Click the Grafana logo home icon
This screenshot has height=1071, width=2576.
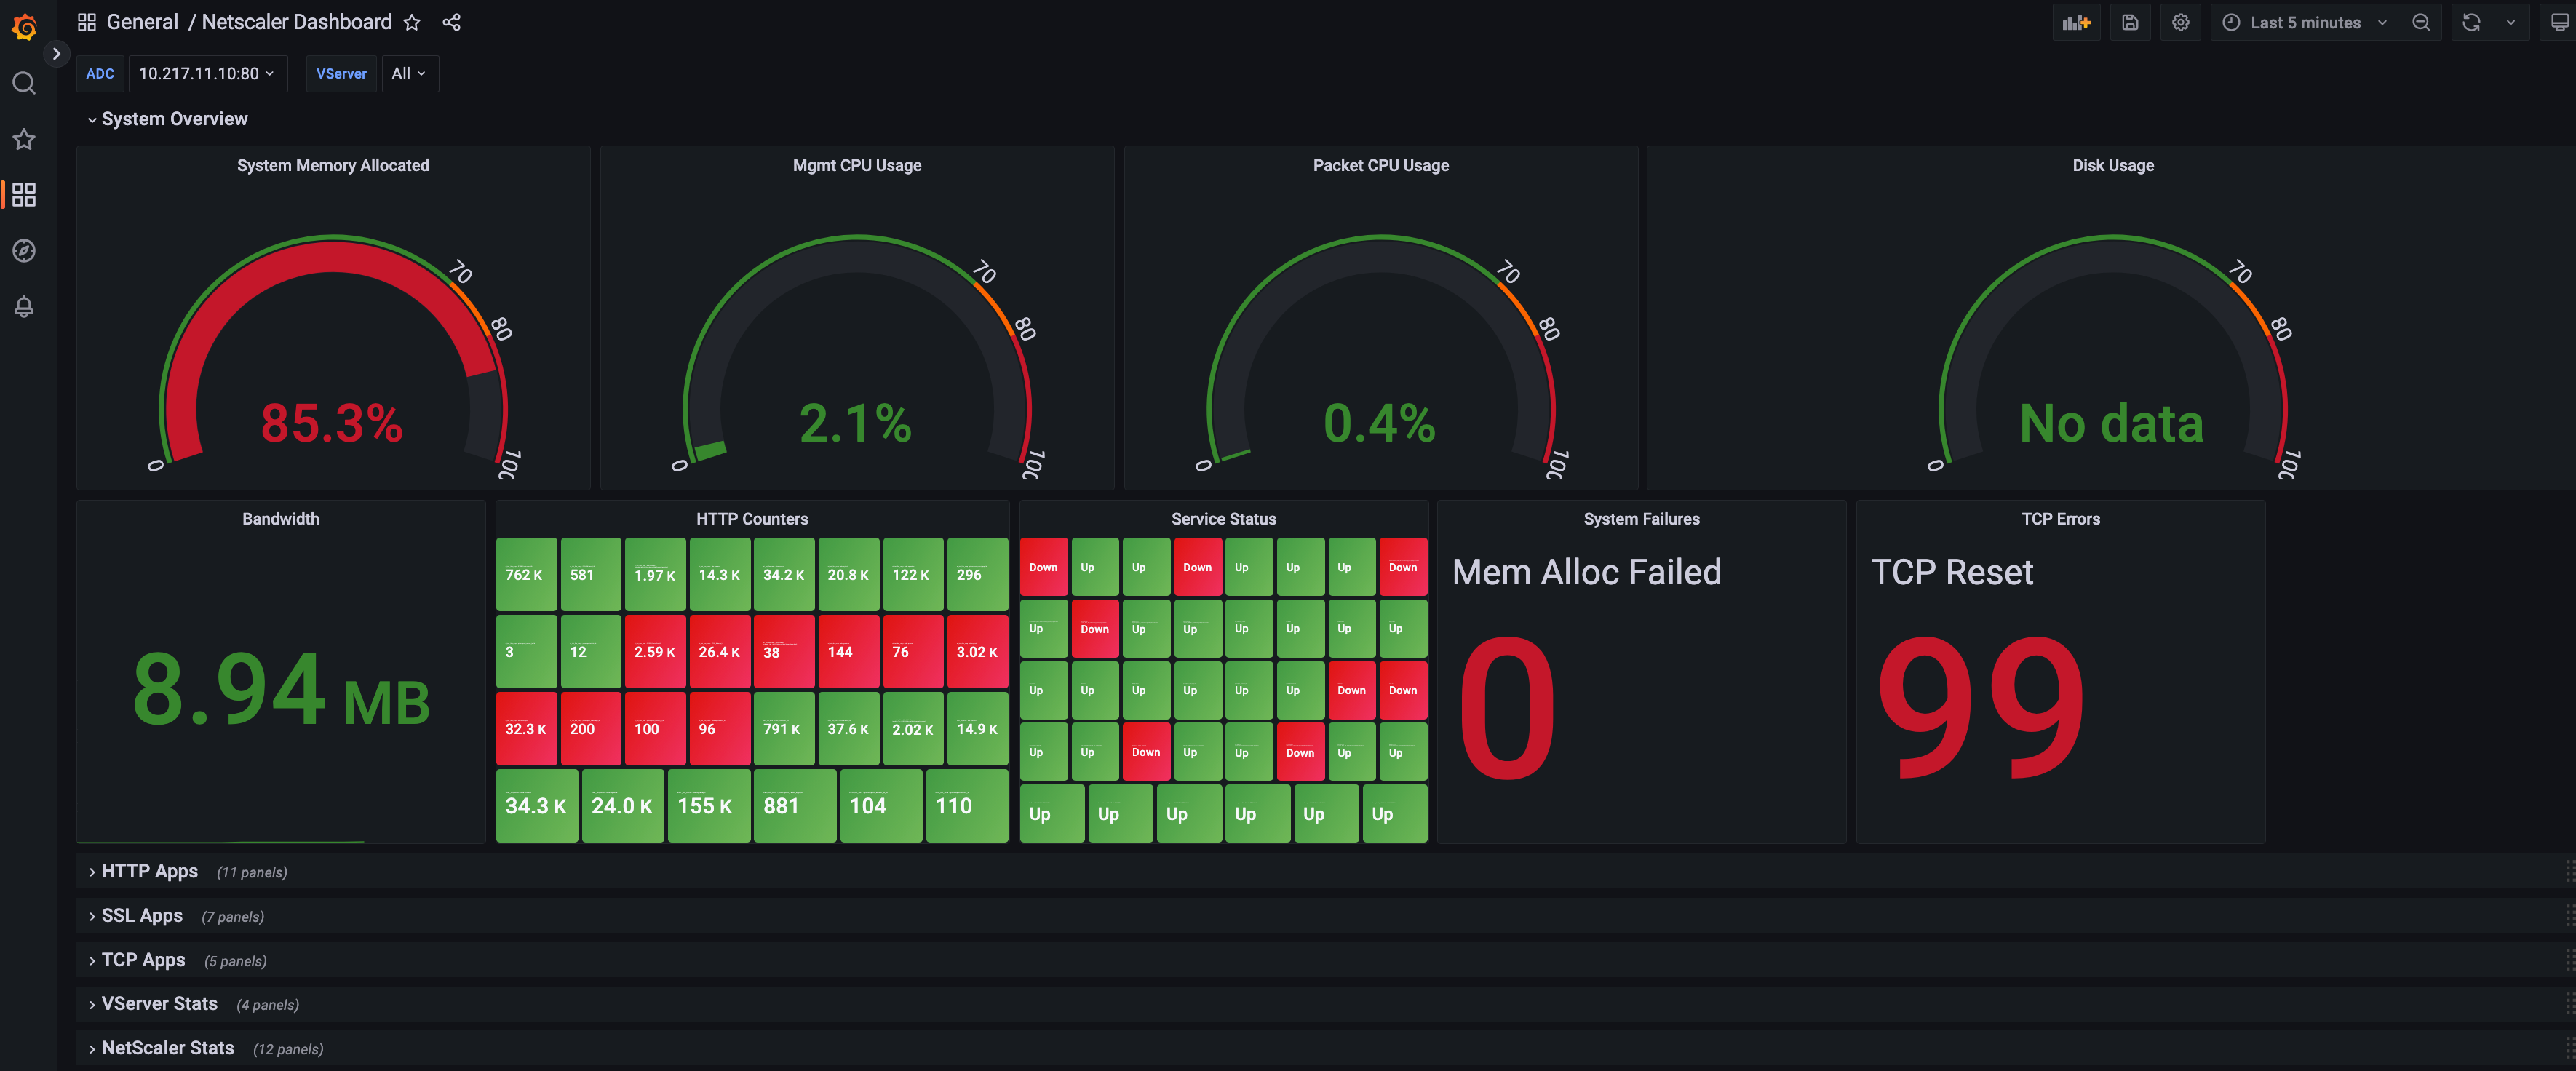(x=24, y=27)
